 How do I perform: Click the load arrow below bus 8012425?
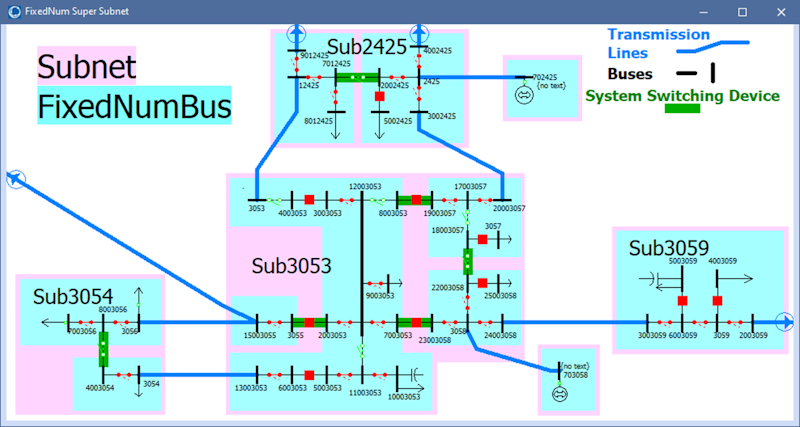coord(335,132)
